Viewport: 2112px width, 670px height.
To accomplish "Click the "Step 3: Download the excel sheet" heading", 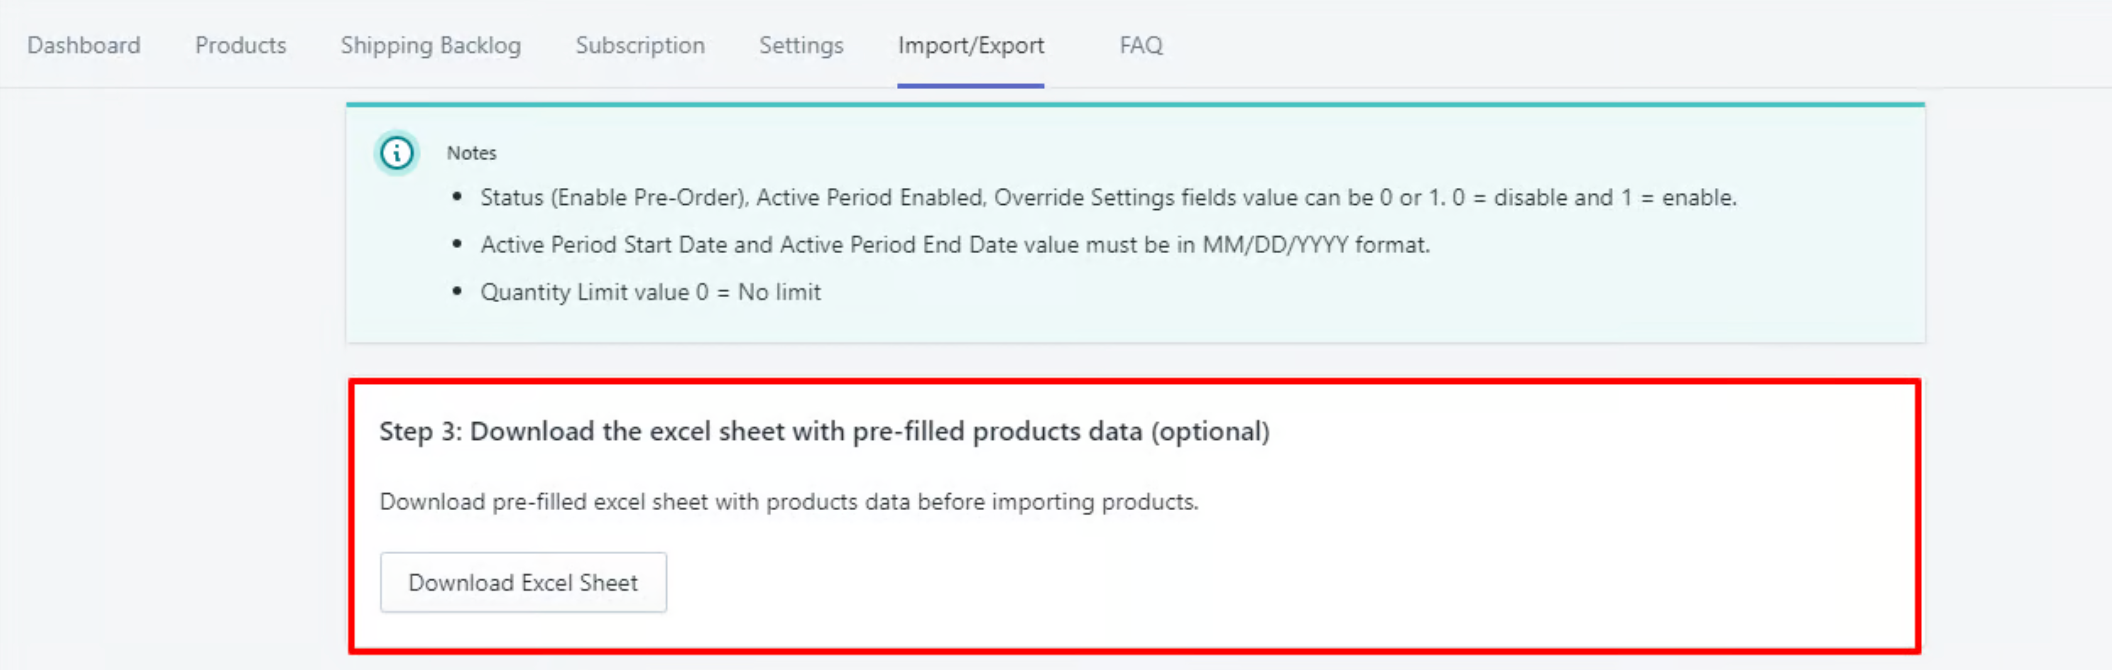I will coord(760,431).
